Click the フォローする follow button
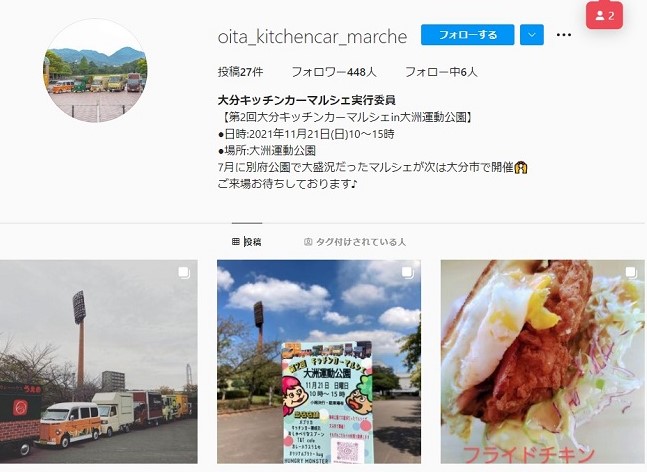 click(467, 35)
